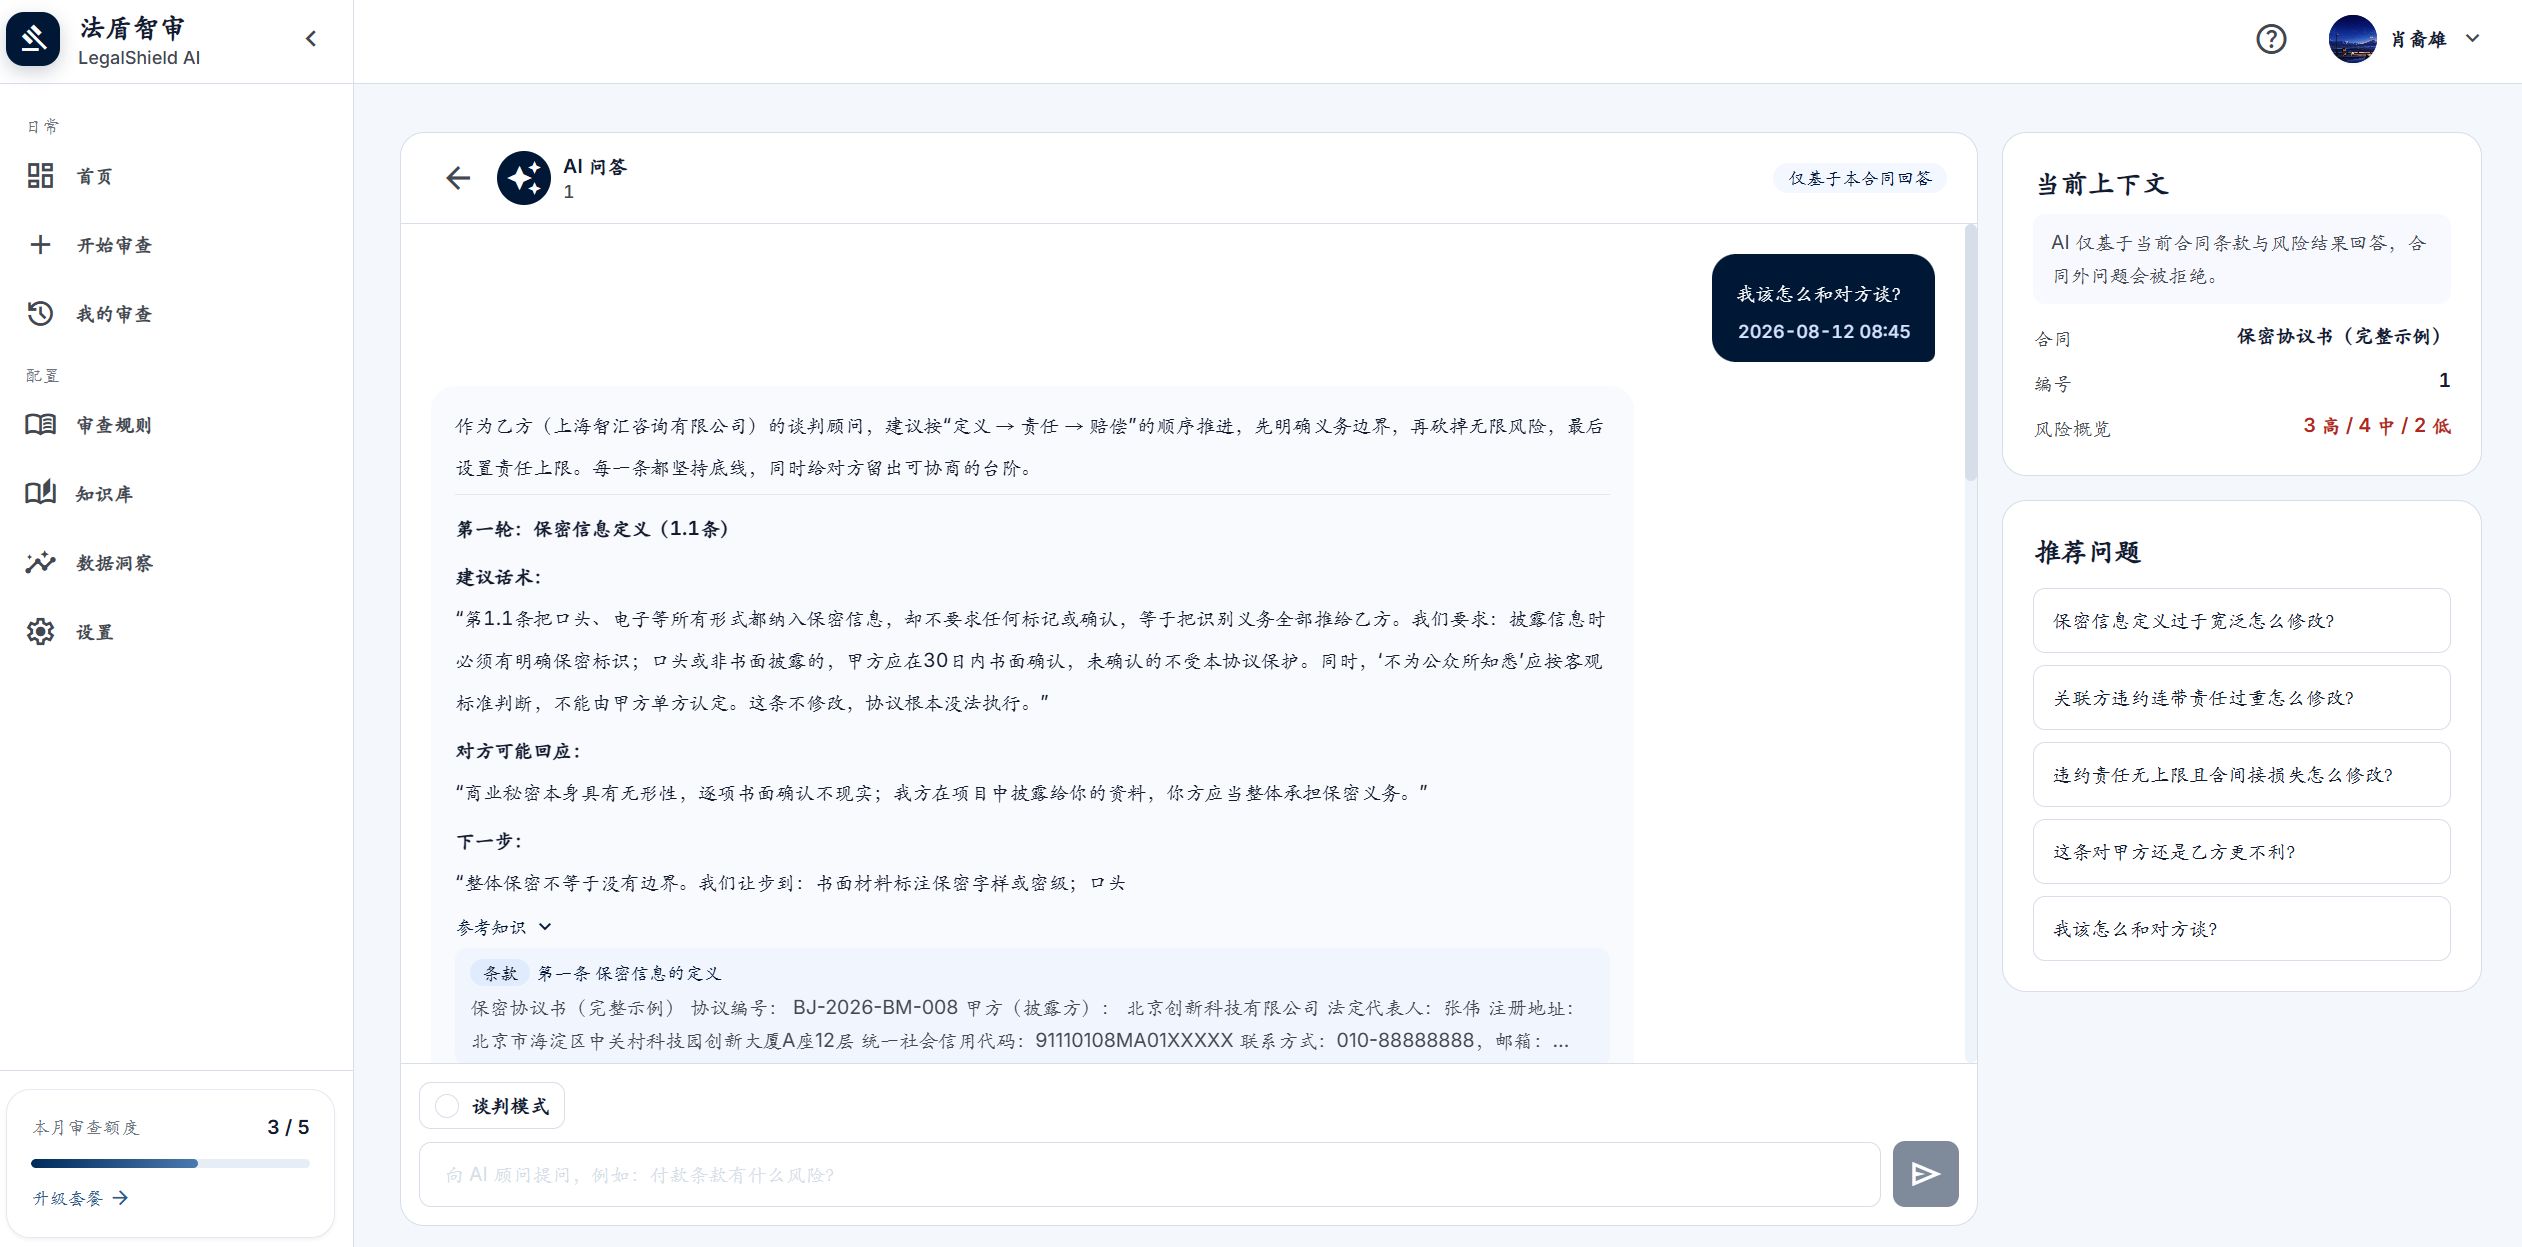Collapse the sidebar with the chevron arrow
The width and height of the screenshot is (2522, 1247).
click(x=311, y=39)
